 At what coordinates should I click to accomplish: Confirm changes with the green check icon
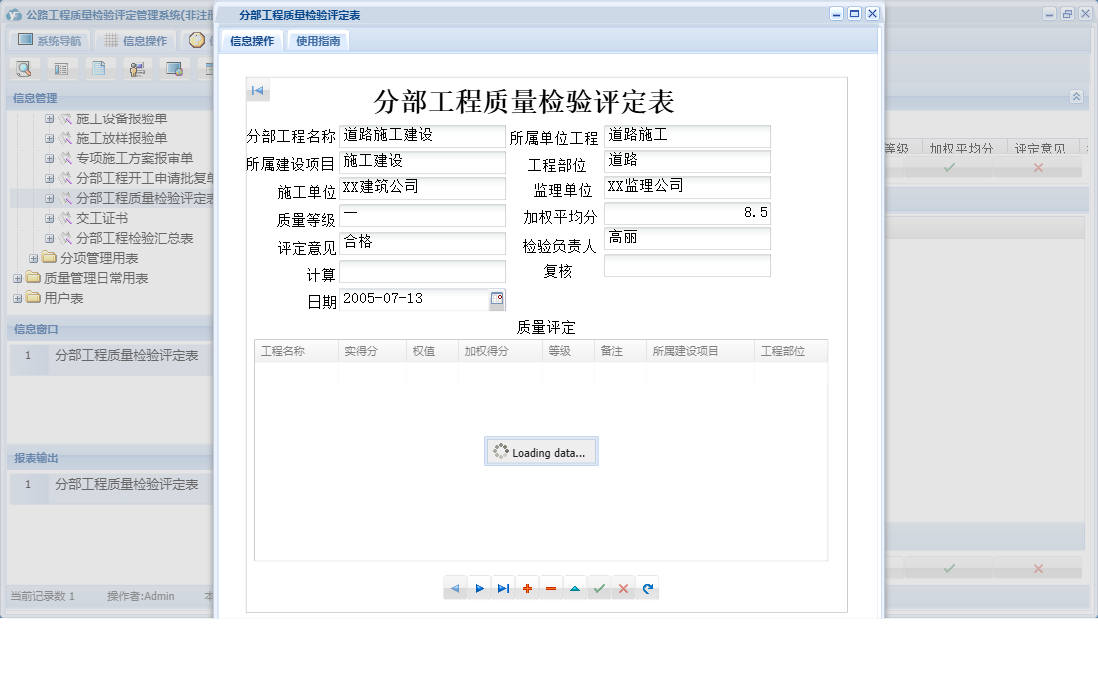599,588
